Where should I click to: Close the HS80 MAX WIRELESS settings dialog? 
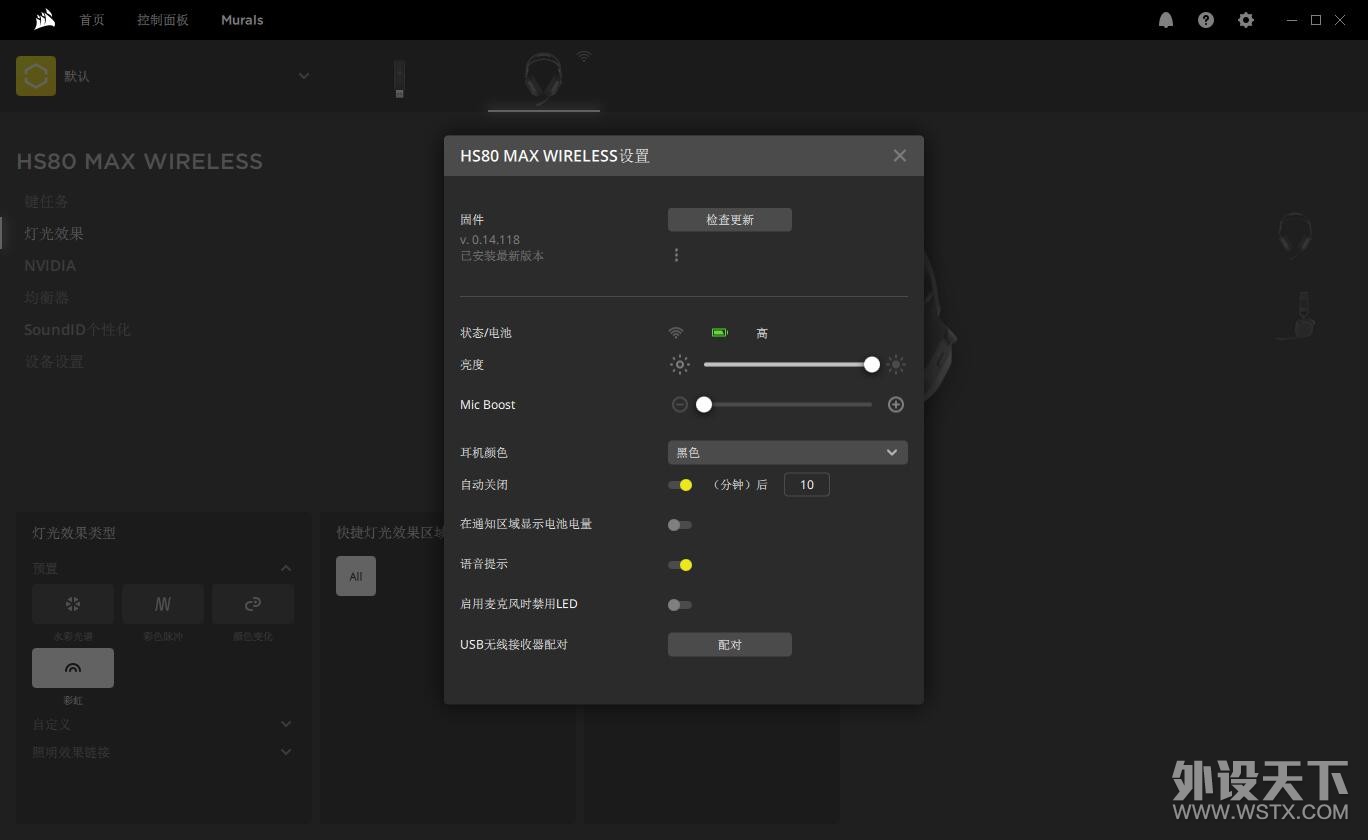tap(900, 156)
